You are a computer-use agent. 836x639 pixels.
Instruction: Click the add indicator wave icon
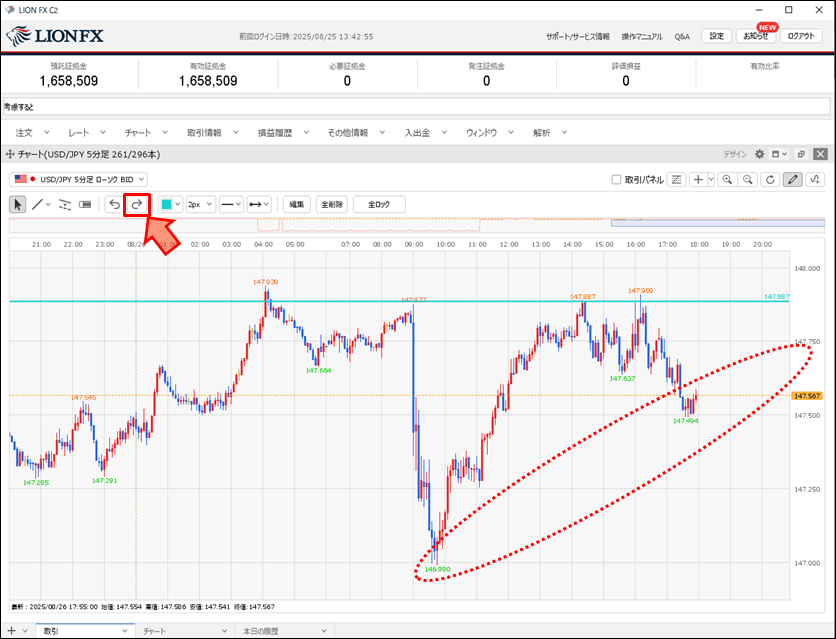(x=815, y=180)
